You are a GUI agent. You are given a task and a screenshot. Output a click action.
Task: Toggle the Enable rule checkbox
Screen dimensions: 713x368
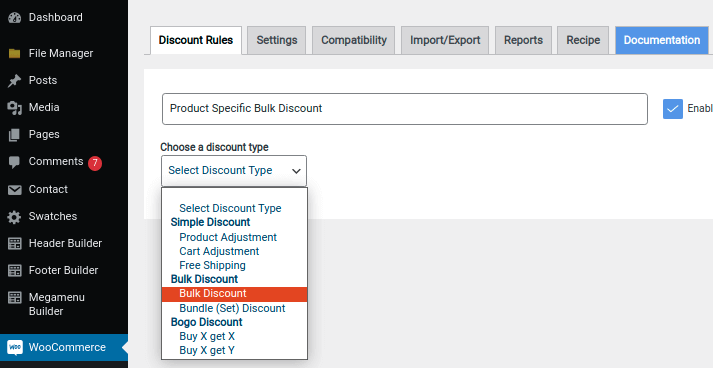tap(673, 109)
